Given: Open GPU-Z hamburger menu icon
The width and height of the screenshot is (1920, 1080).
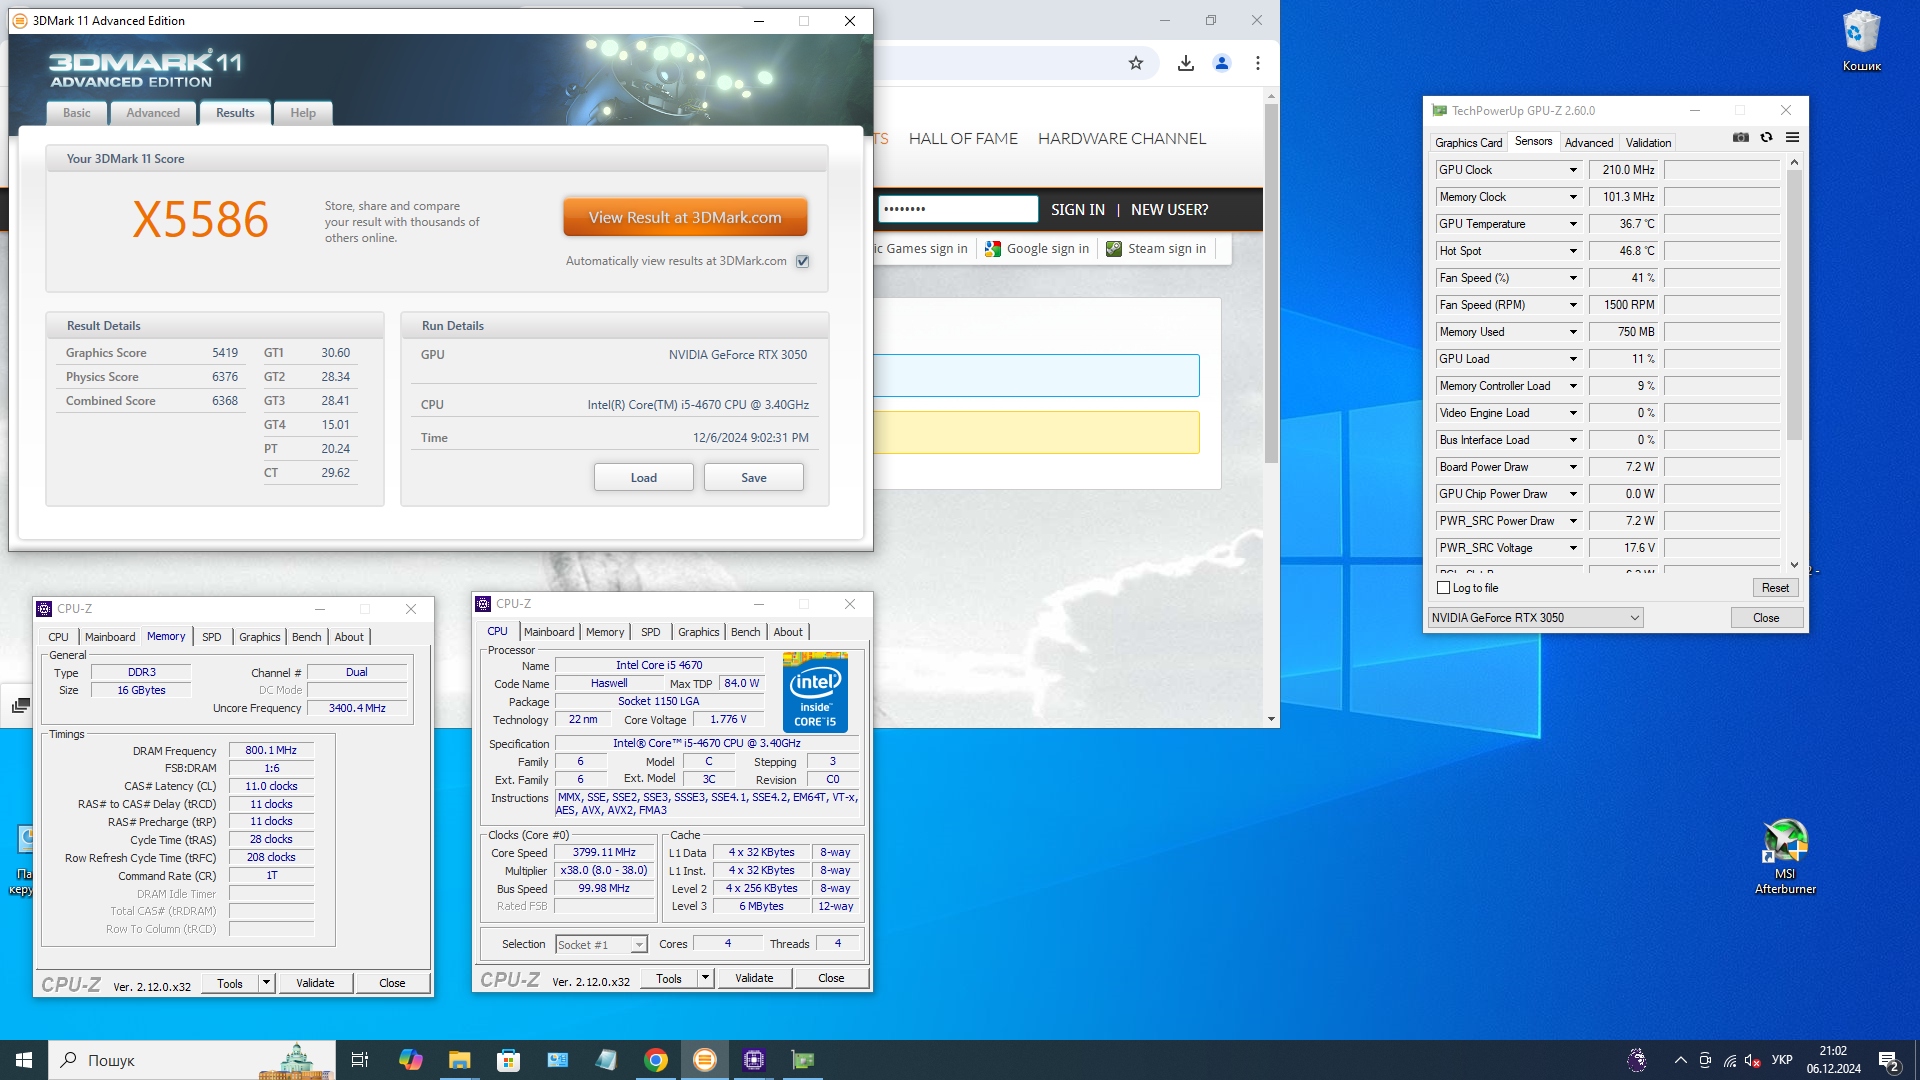Looking at the screenshot, I should pos(1793,138).
